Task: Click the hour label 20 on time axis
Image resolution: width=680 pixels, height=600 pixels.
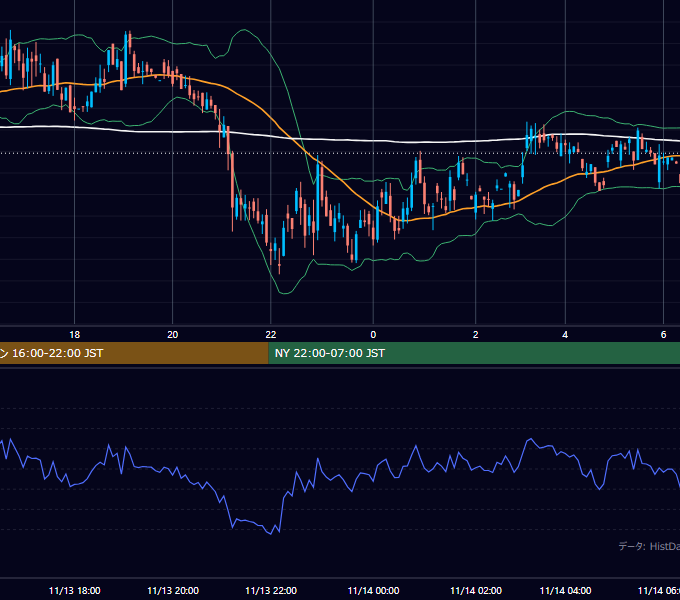Action: coord(173,335)
